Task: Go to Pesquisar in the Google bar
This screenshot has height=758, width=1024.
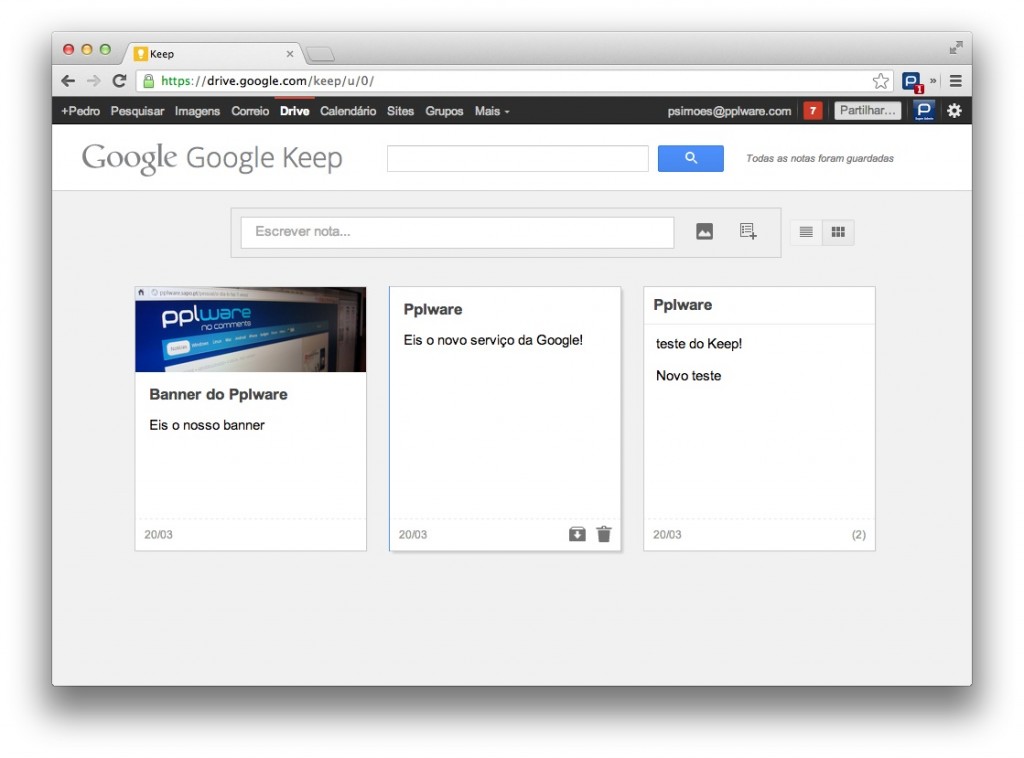Action: 137,111
